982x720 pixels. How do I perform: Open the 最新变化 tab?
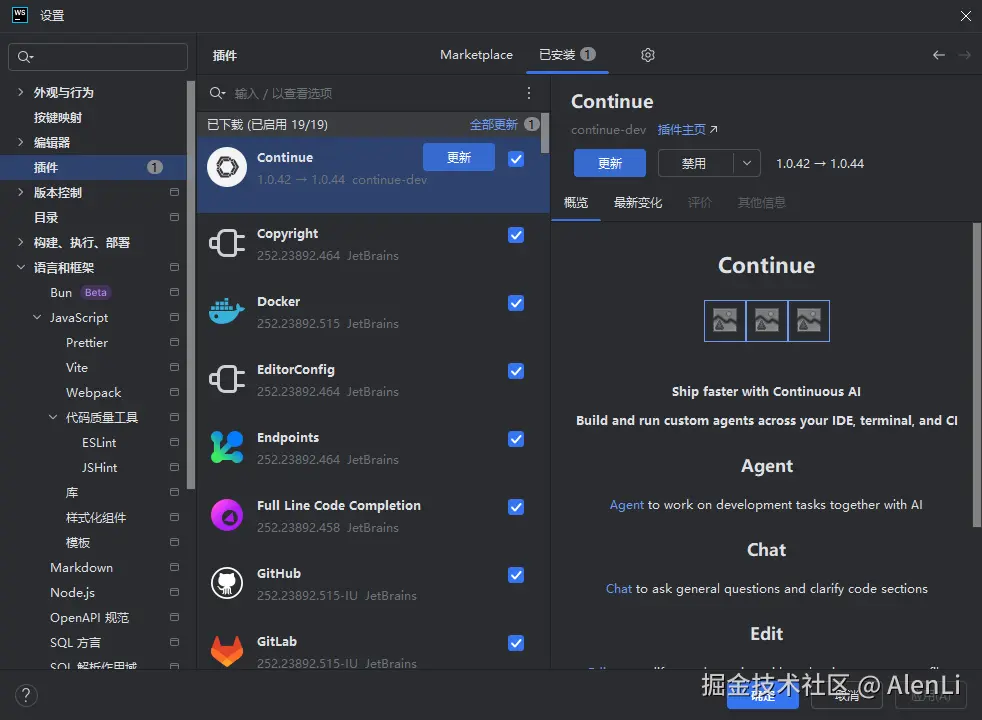(638, 202)
